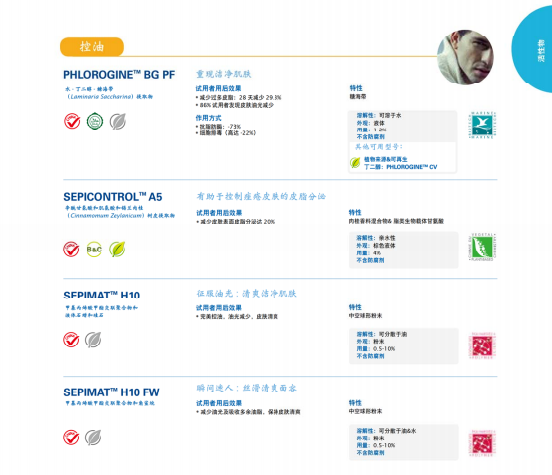
Task: Click the green leaf icon under SEPICONTROL A5
Action: point(117,249)
